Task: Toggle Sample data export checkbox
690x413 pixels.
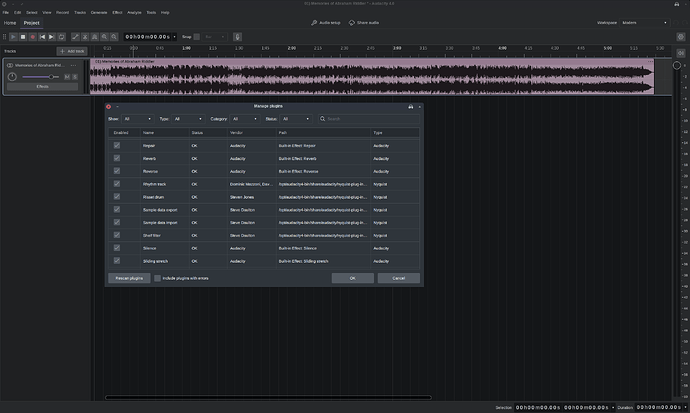Action: [x=117, y=209]
